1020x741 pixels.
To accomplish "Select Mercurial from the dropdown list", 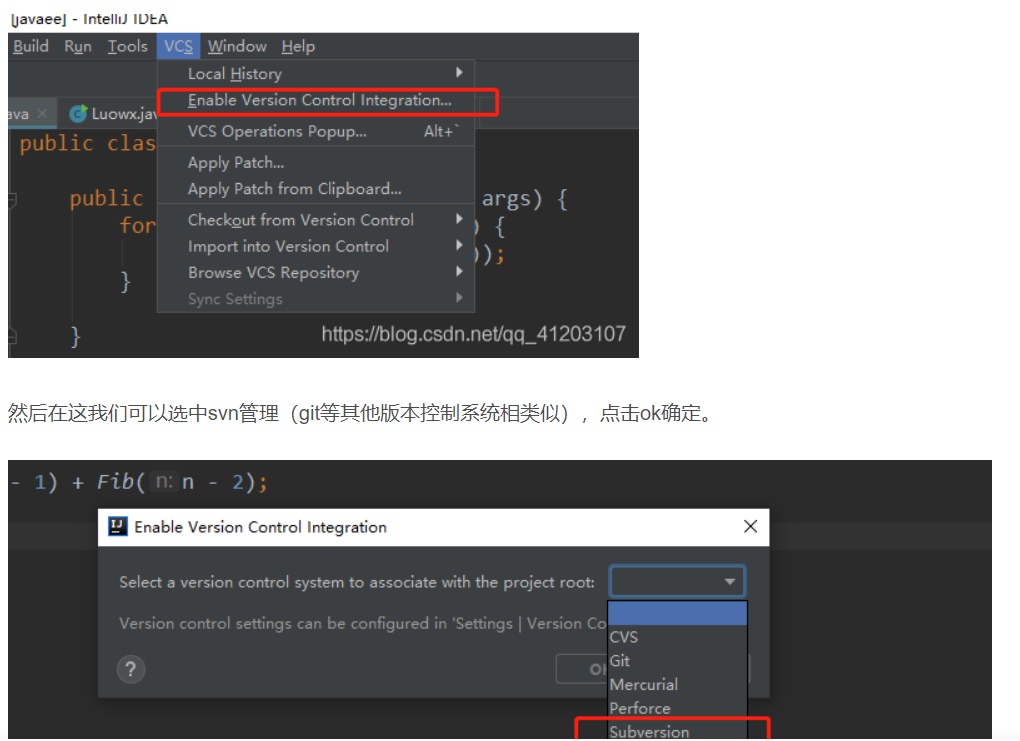I will coord(677,684).
